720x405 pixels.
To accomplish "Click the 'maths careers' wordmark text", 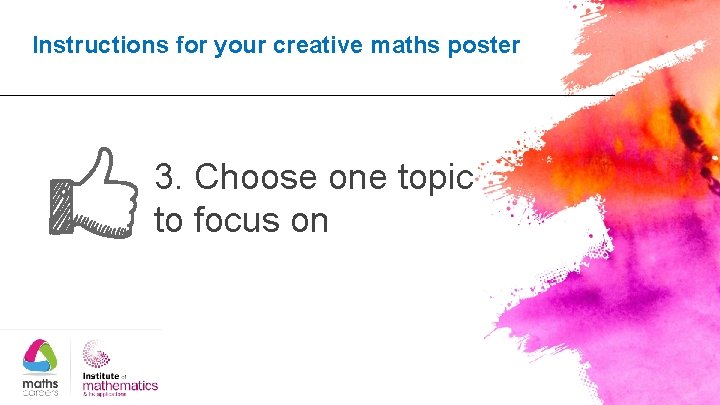I will pyautogui.click(x=40, y=387).
